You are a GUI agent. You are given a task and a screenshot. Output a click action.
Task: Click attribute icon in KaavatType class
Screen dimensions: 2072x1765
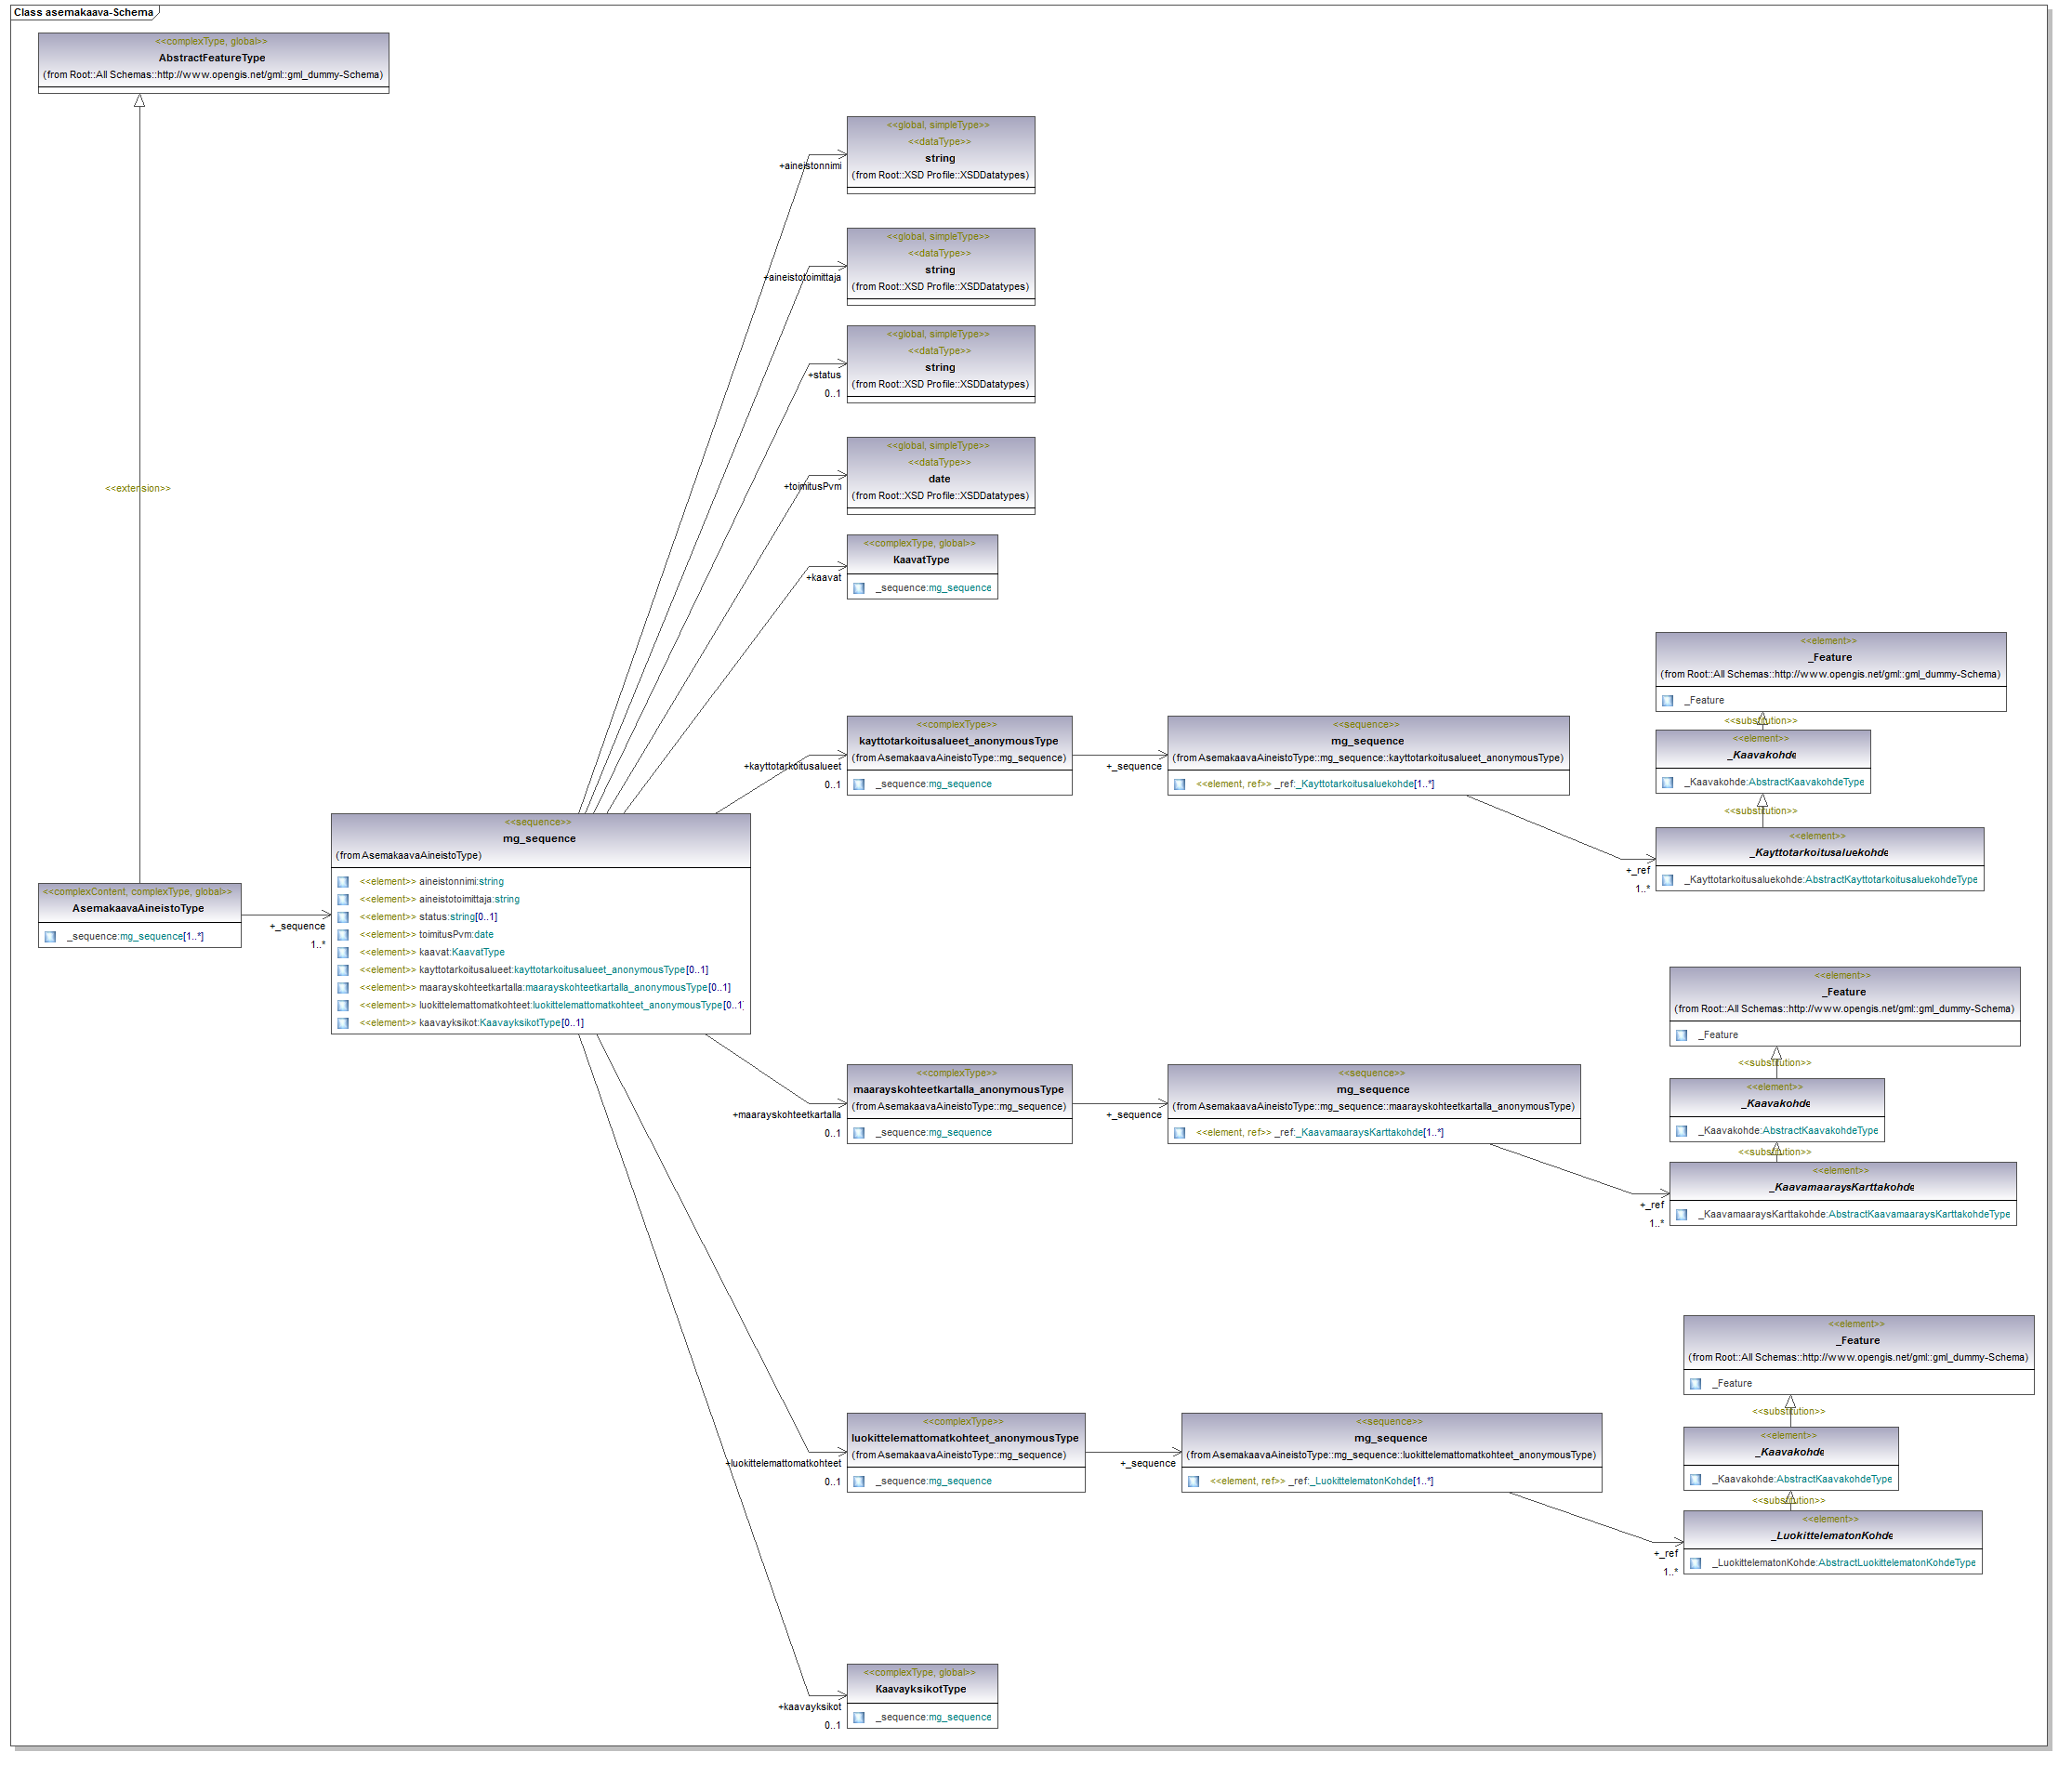[x=859, y=588]
